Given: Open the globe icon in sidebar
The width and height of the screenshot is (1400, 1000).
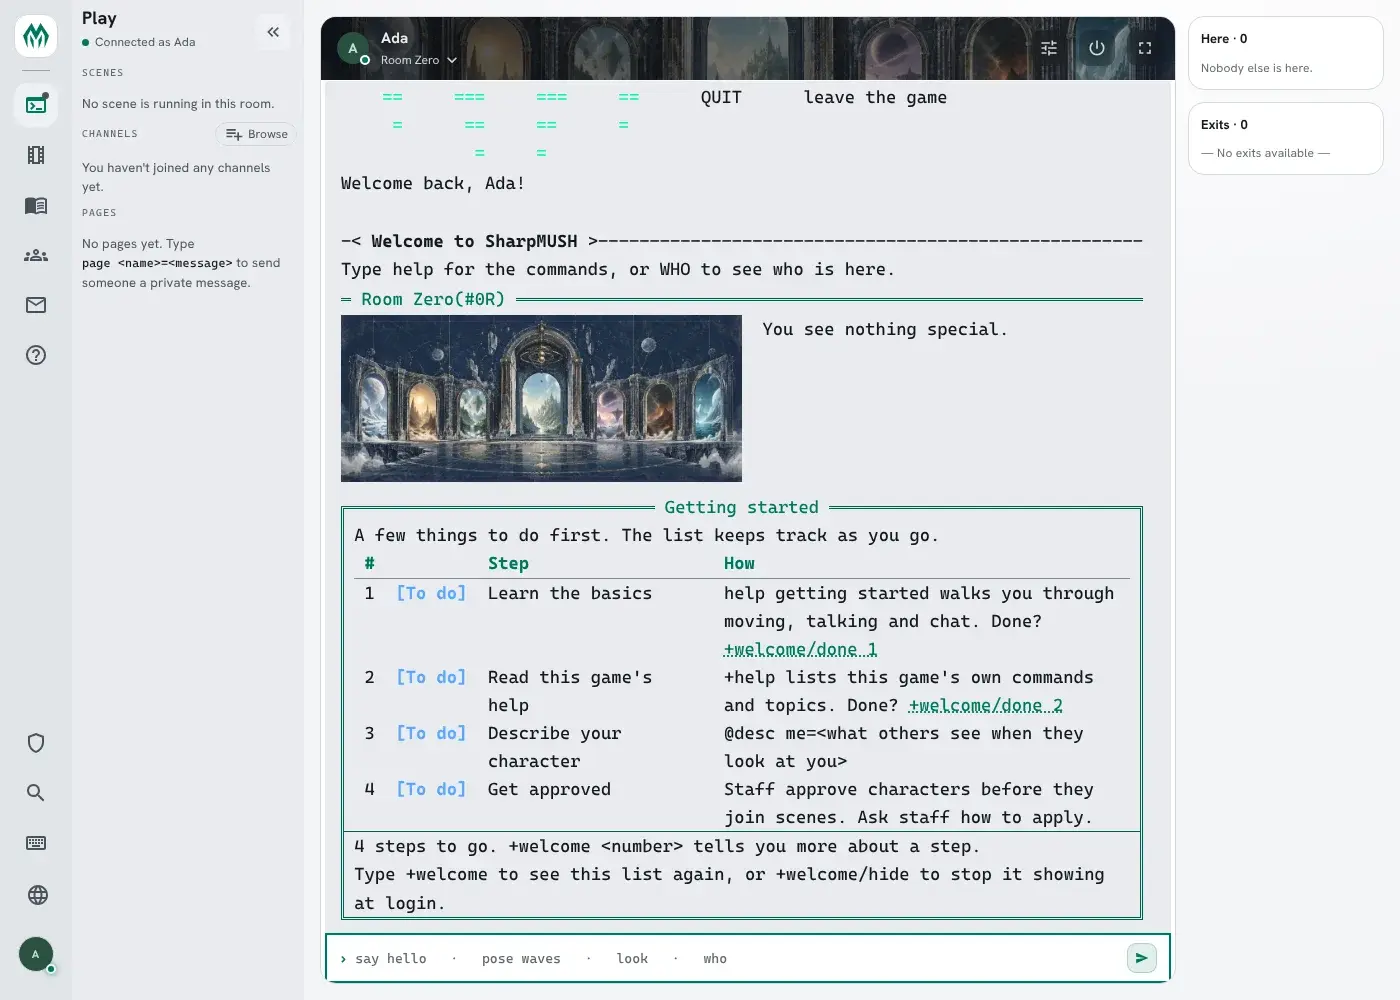Looking at the screenshot, I should point(37,895).
